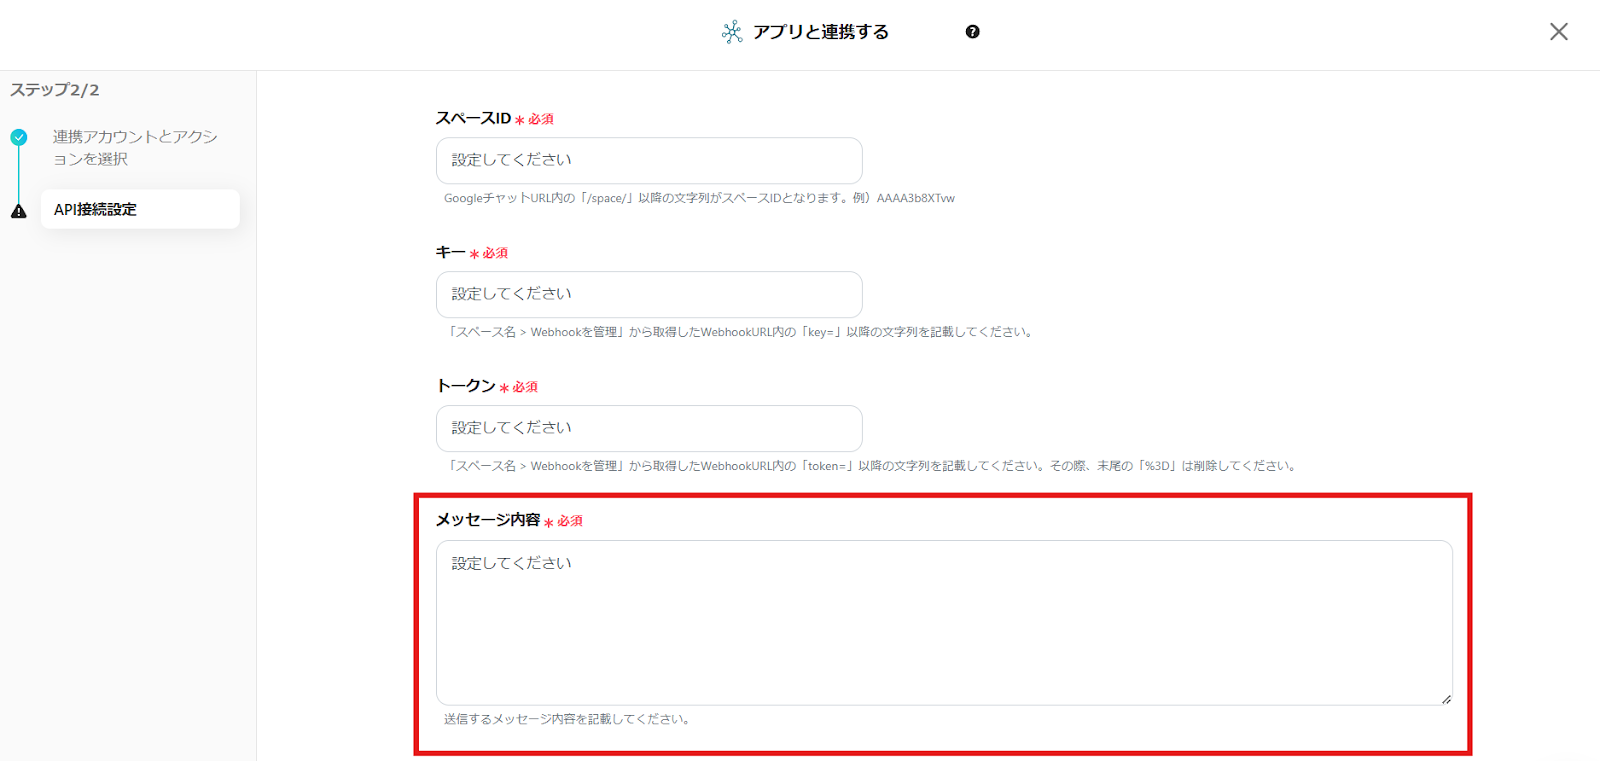1600x761 pixels.
Task: Focus the スペースID input field
Action: (x=649, y=161)
